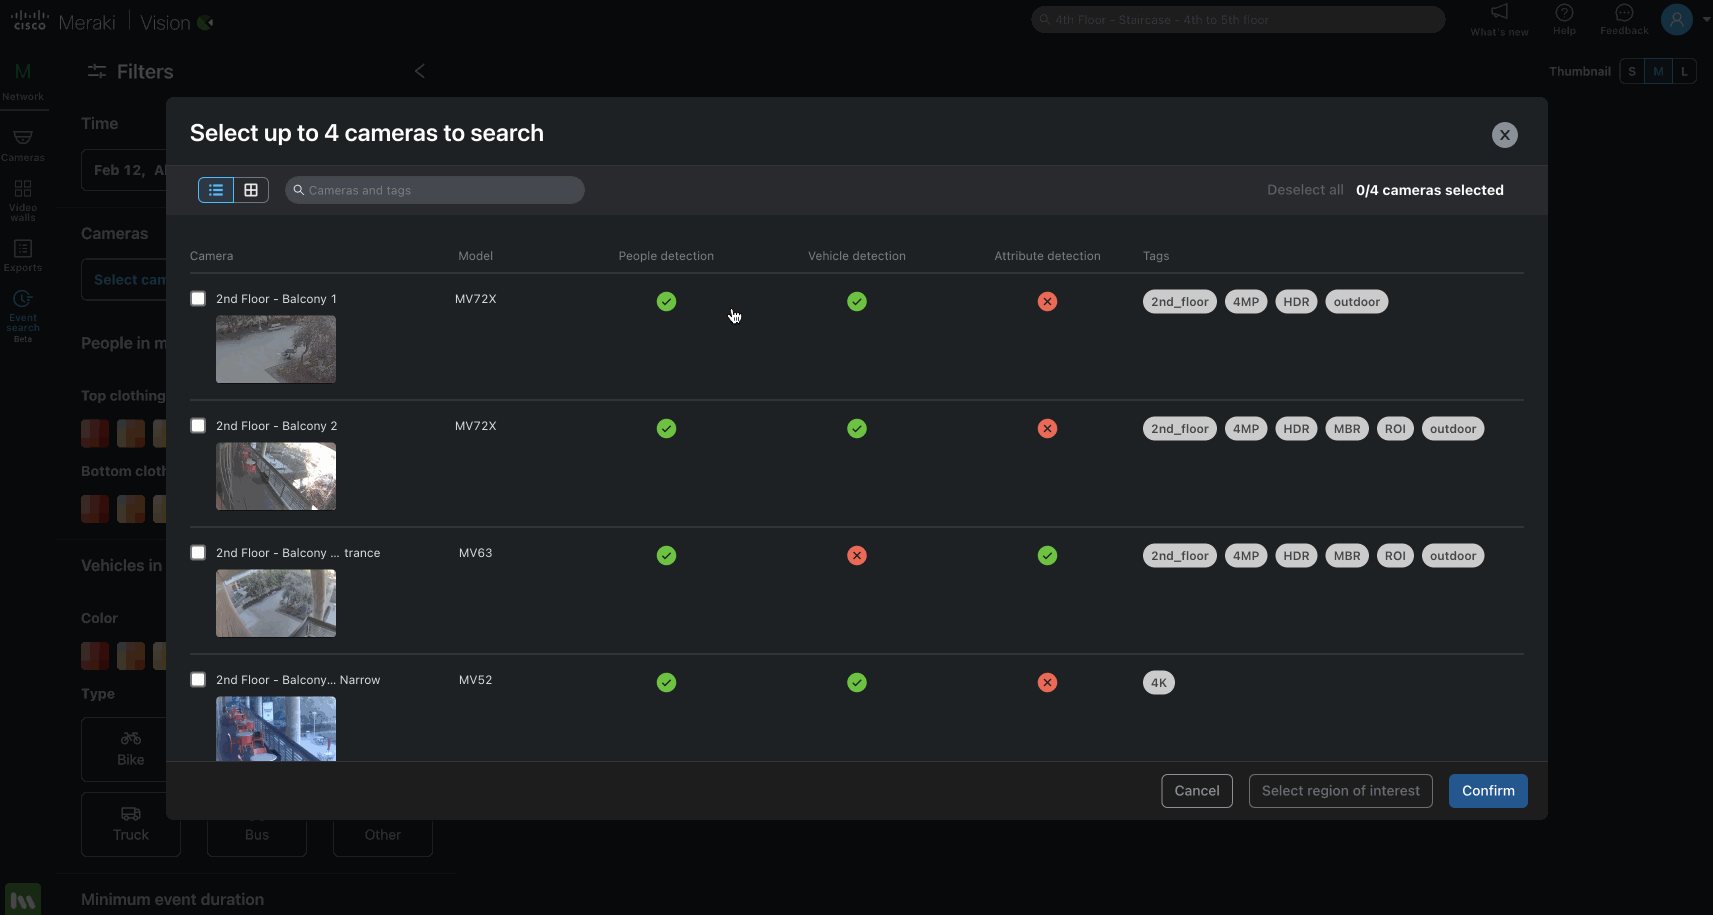
Task: Click the Deselect all link
Action: pyautogui.click(x=1305, y=189)
